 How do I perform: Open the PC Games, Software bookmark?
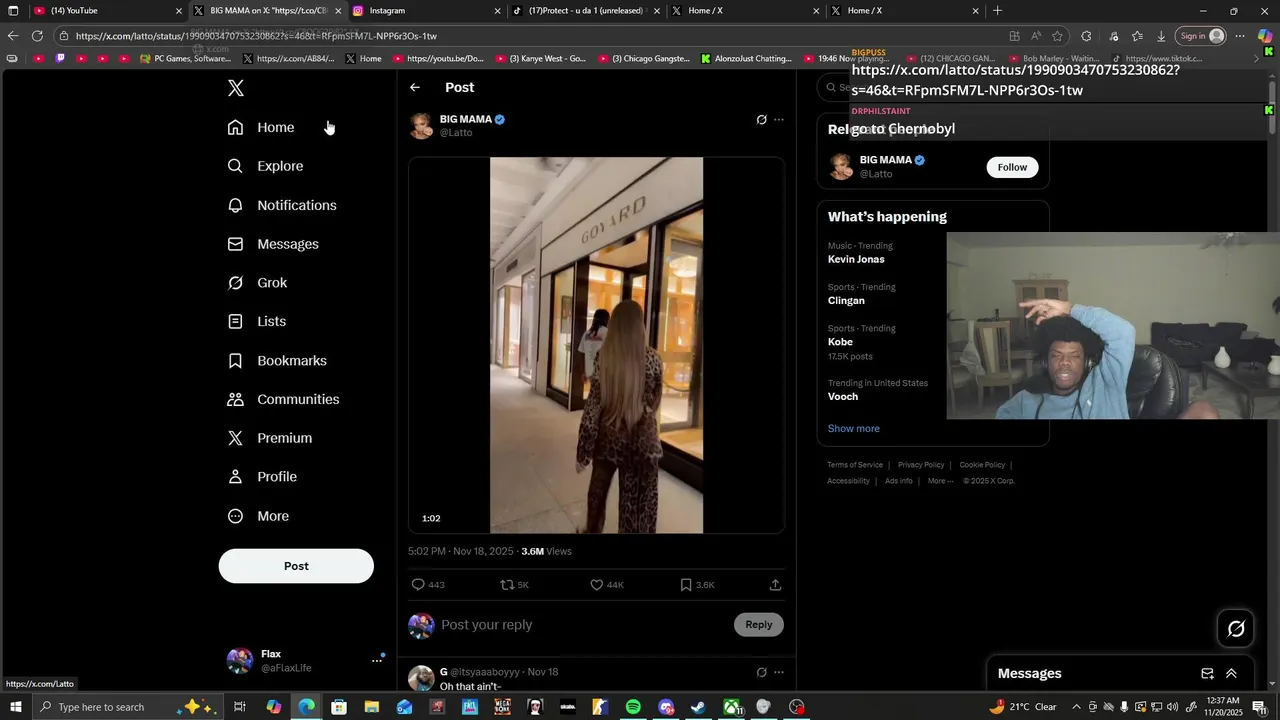pyautogui.click(x=185, y=59)
